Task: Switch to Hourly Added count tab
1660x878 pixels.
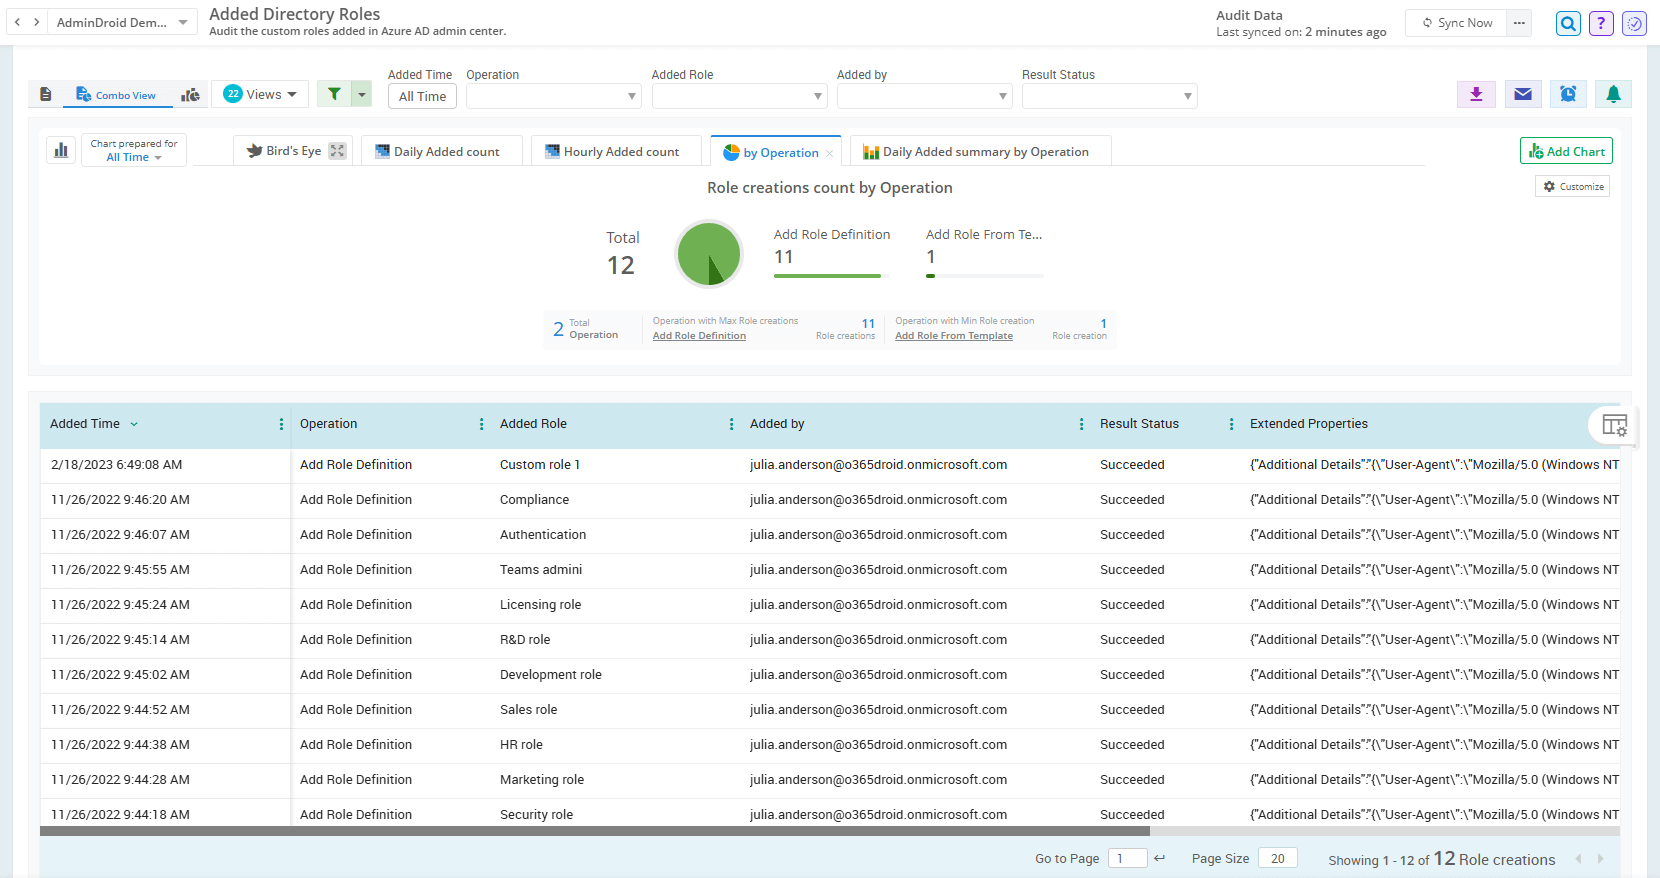Action: (x=615, y=151)
